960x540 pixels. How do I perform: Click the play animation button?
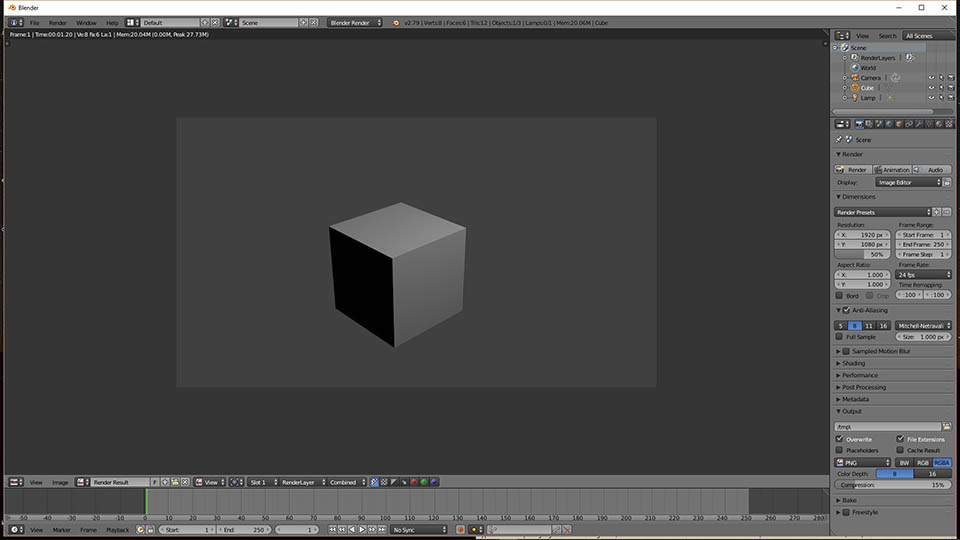click(x=362, y=530)
